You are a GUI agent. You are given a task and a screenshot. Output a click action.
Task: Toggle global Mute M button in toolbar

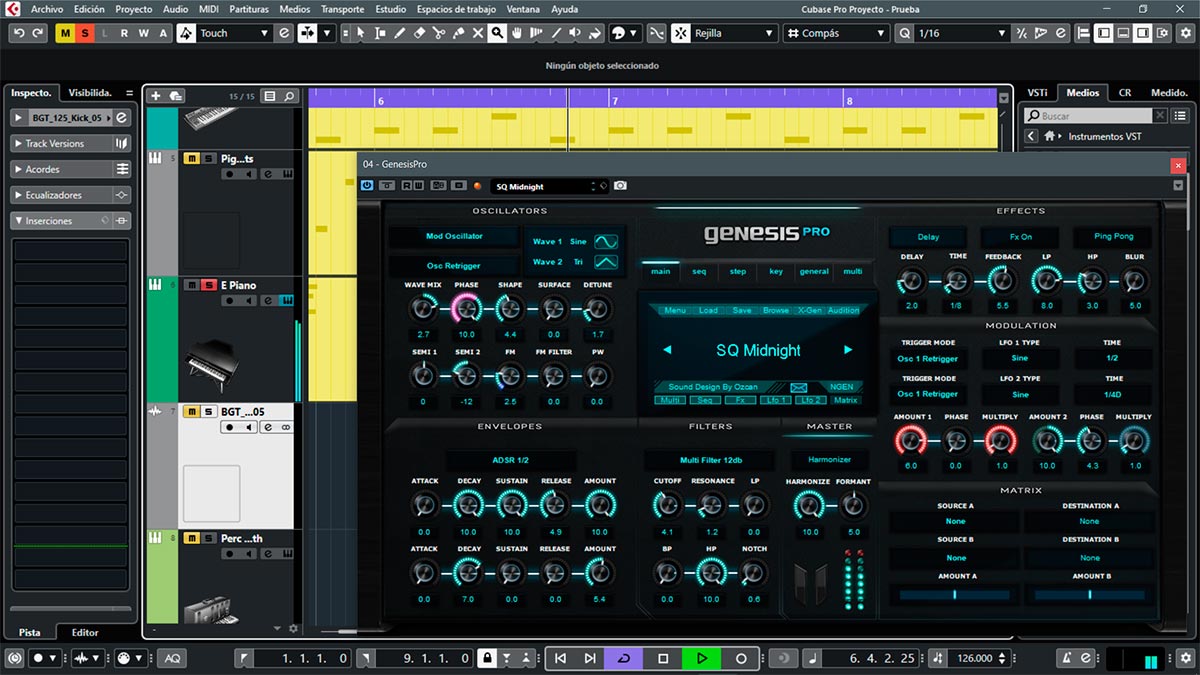click(x=66, y=33)
